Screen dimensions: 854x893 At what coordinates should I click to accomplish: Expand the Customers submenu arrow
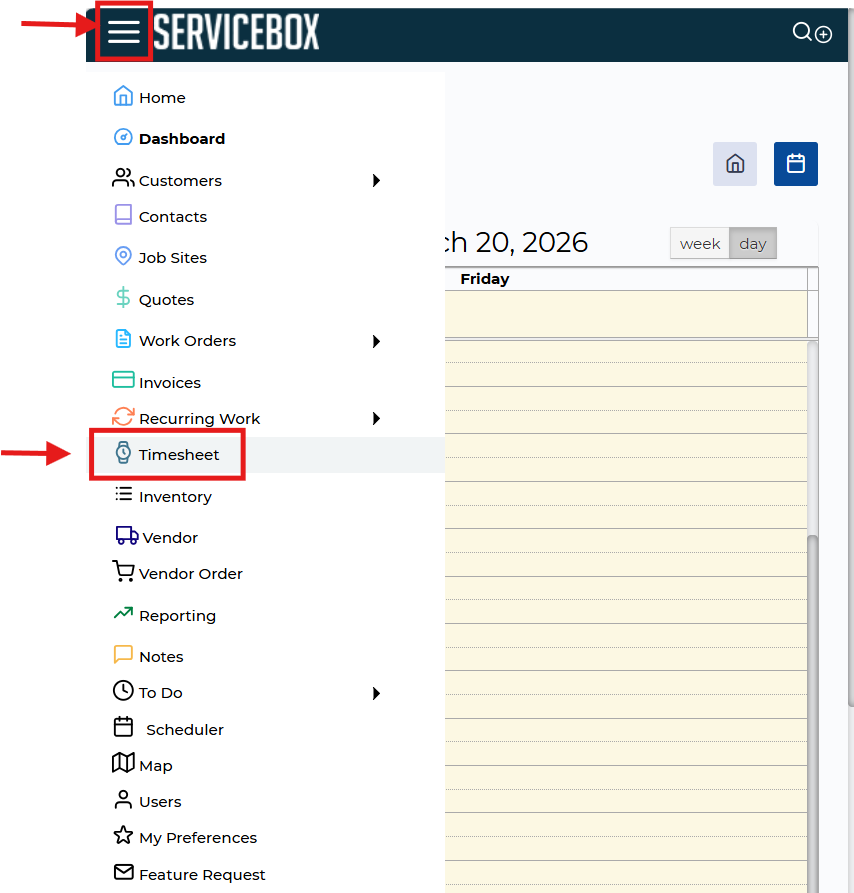point(376,181)
